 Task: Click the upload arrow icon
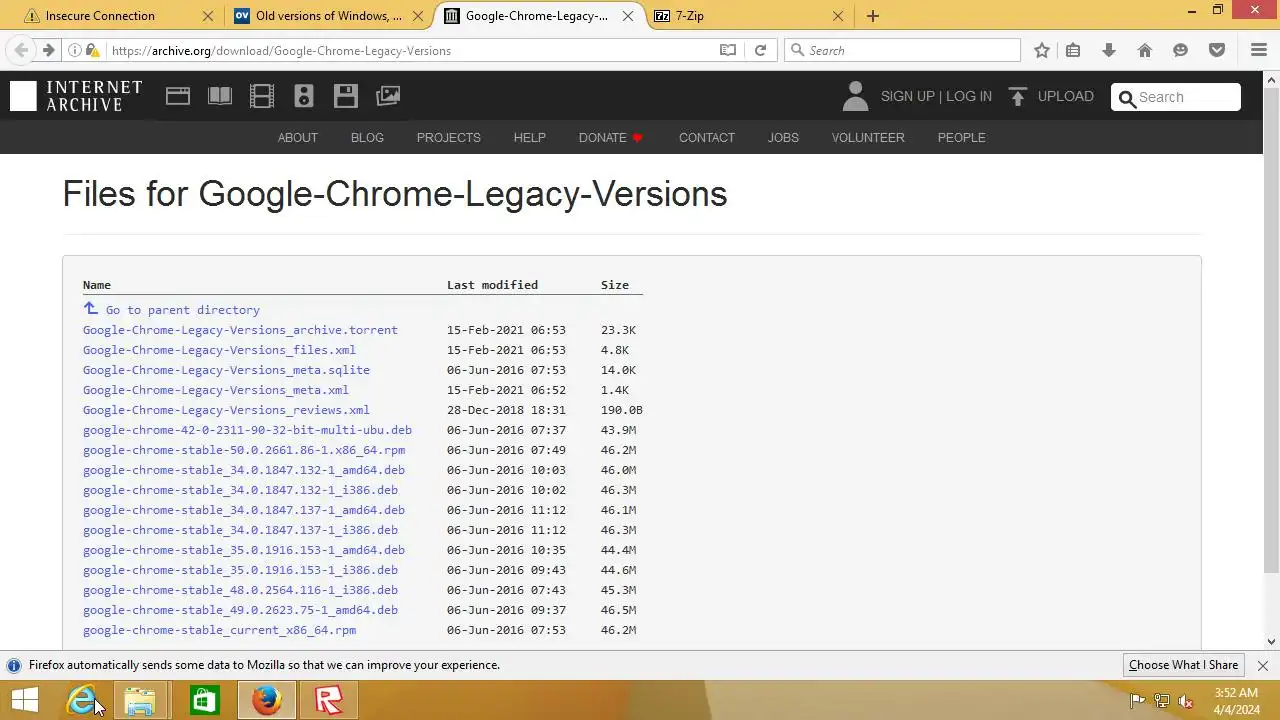pos(1018,96)
